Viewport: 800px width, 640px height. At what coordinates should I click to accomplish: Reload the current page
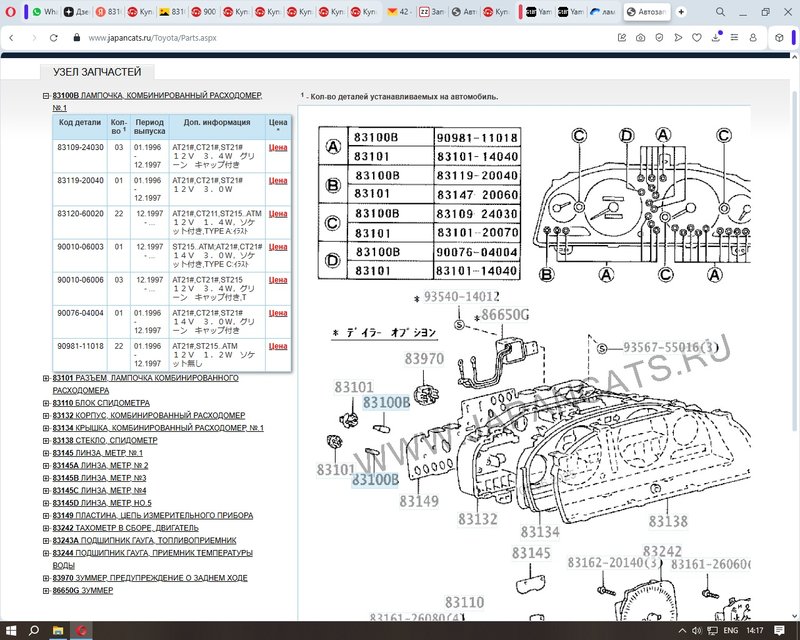click(x=54, y=38)
